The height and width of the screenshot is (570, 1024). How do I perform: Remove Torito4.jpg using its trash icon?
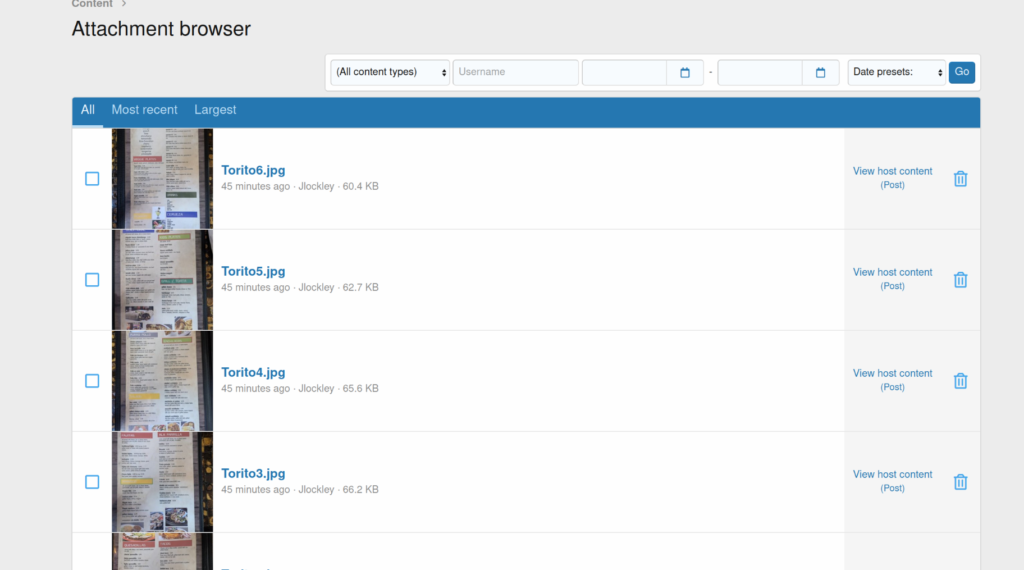click(x=960, y=381)
